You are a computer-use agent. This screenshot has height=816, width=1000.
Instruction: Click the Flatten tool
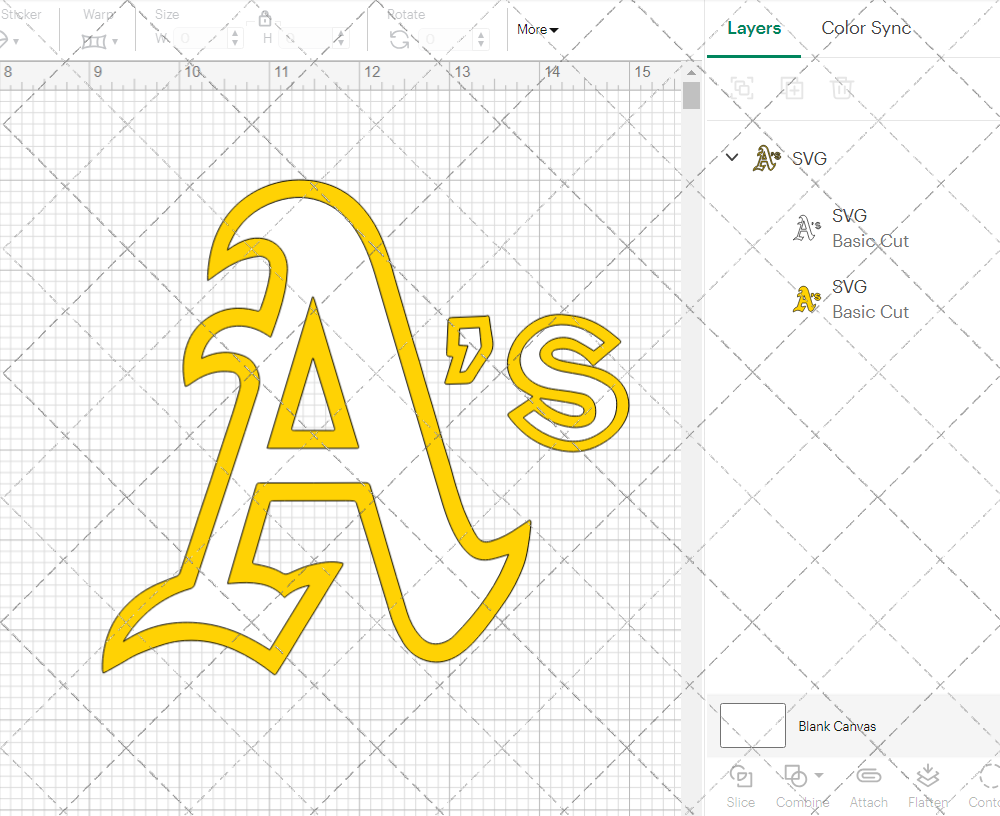point(928,786)
